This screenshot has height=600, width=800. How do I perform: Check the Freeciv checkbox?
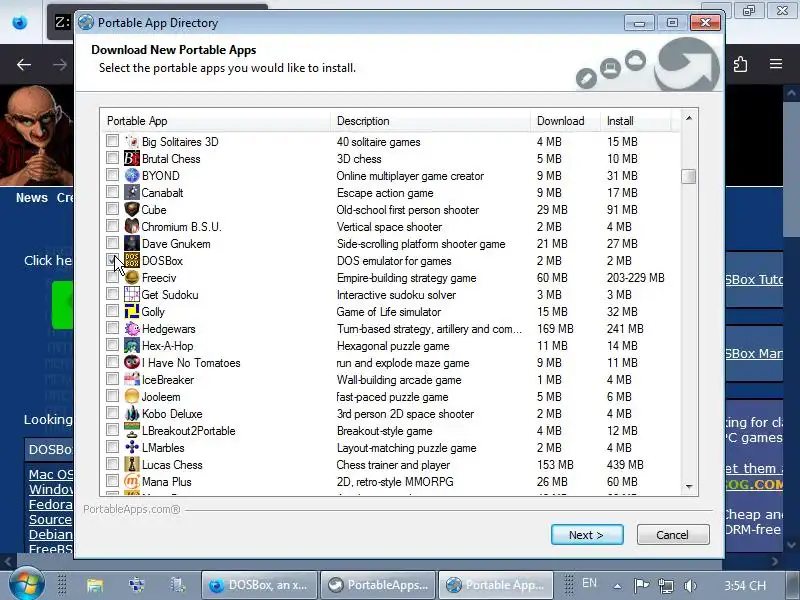pyautogui.click(x=112, y=277)
